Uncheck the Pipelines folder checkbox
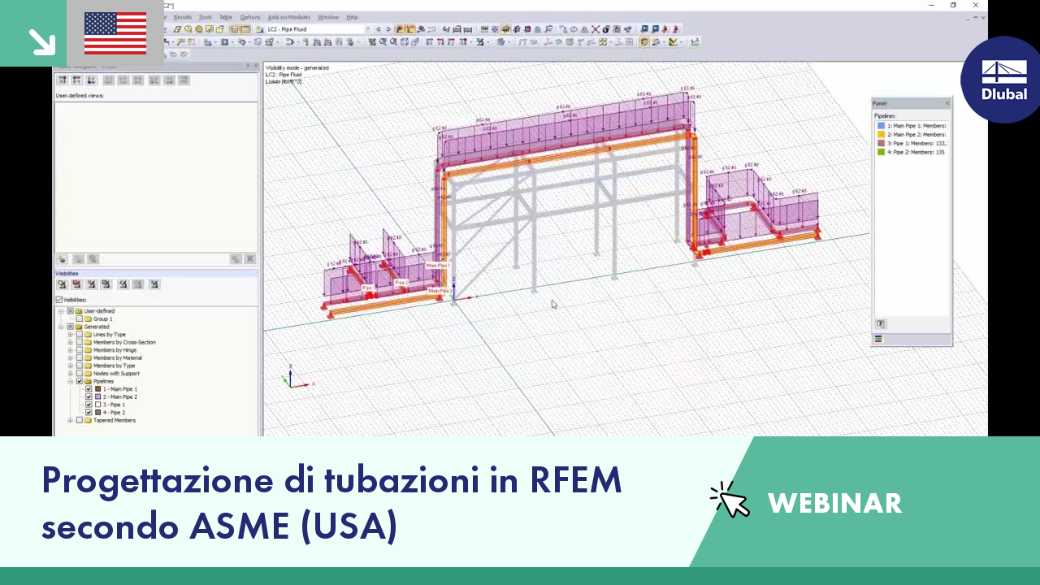1040x585 pixels. point(80,381)
